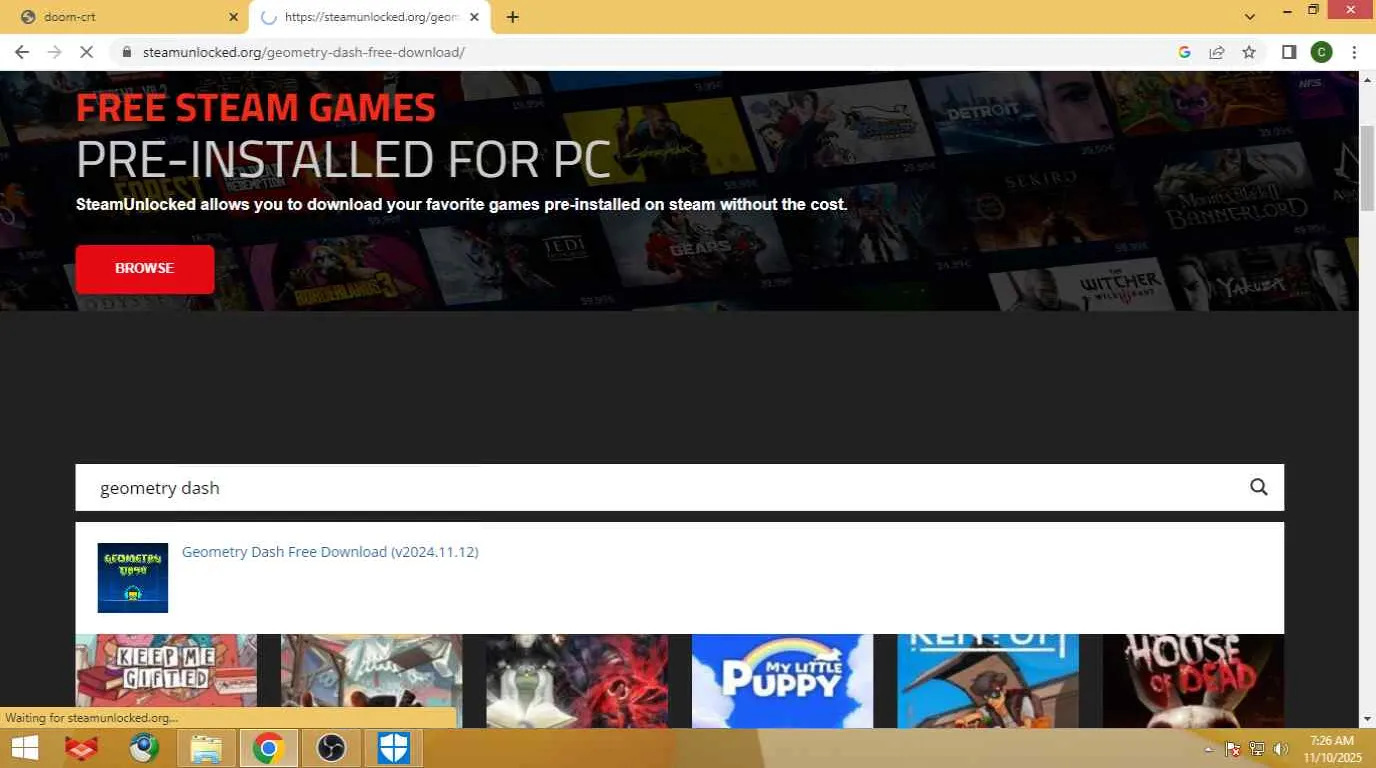Launch the red fox-like app in the taskbar

coord(82,748)
